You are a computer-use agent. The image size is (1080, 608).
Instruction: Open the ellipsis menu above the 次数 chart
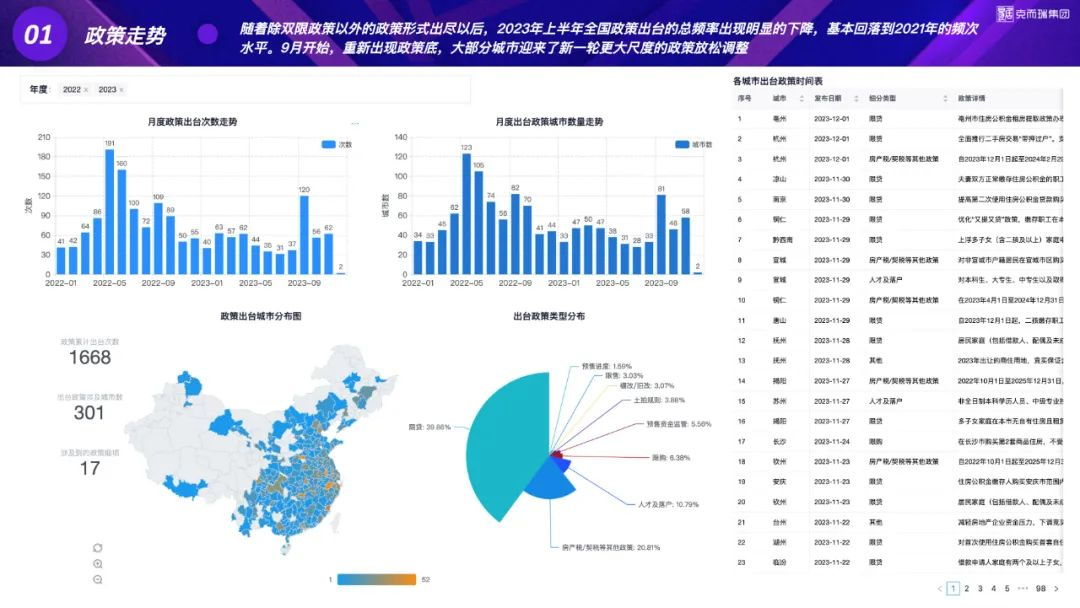pos(353,123)
